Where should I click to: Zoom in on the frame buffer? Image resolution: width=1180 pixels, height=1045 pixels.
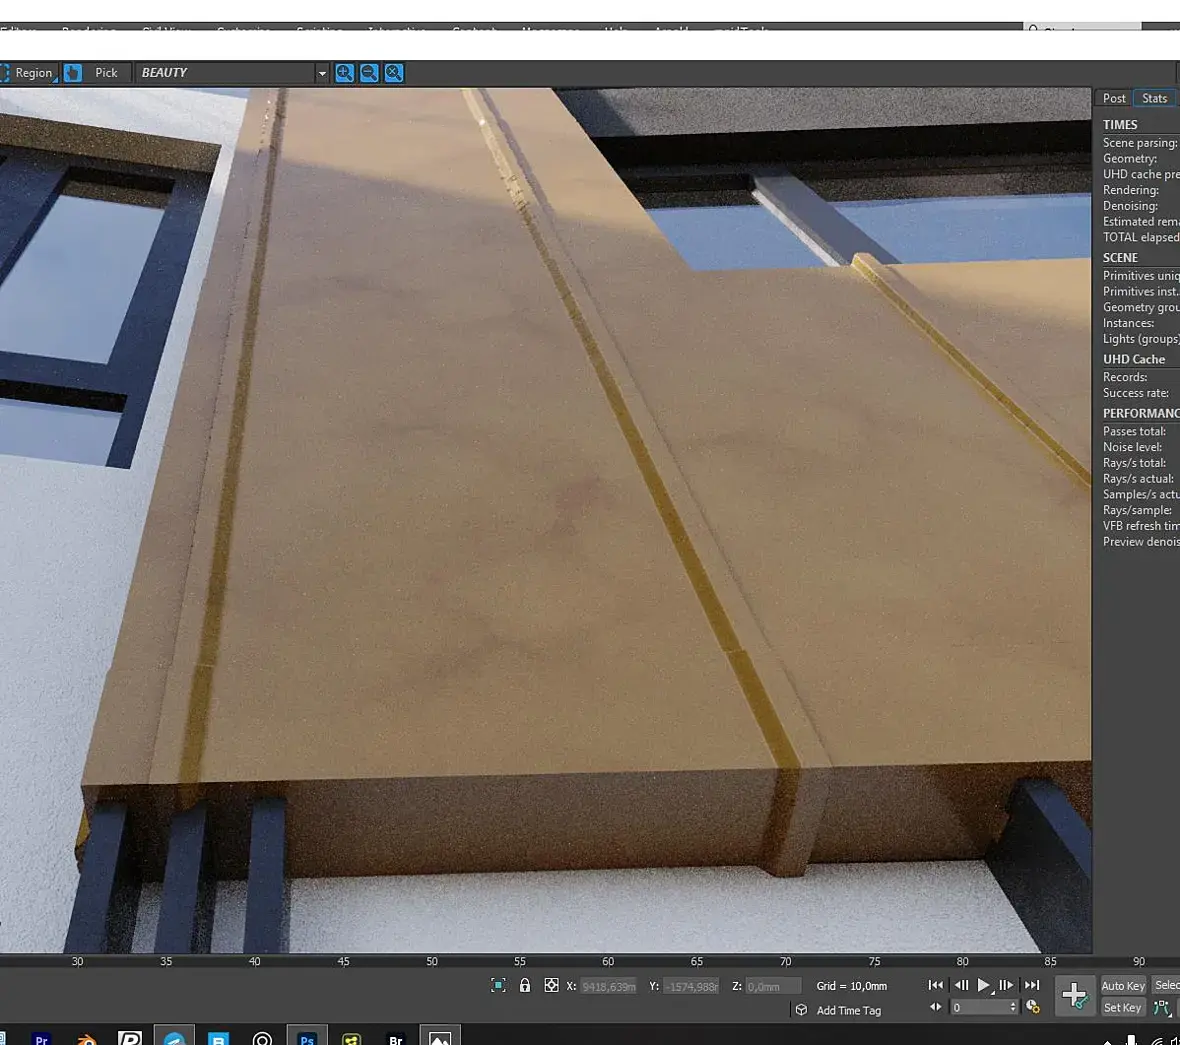pyautogui.click(x=345, y=73)
